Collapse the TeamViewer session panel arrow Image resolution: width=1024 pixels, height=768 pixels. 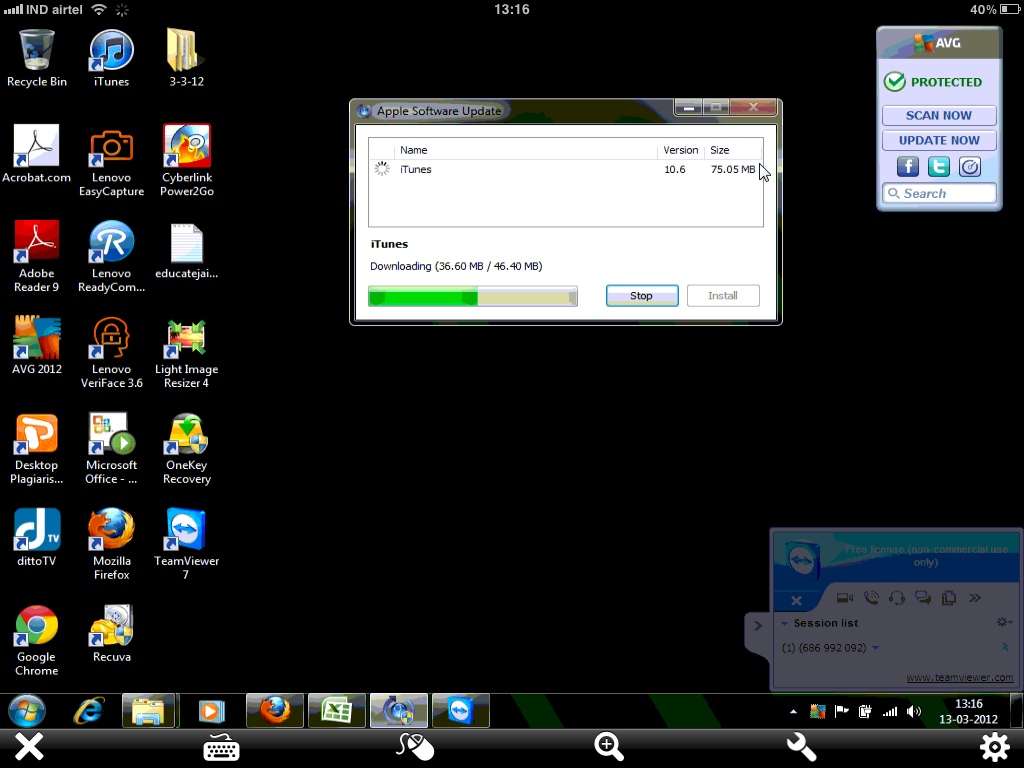click(758, 626)
